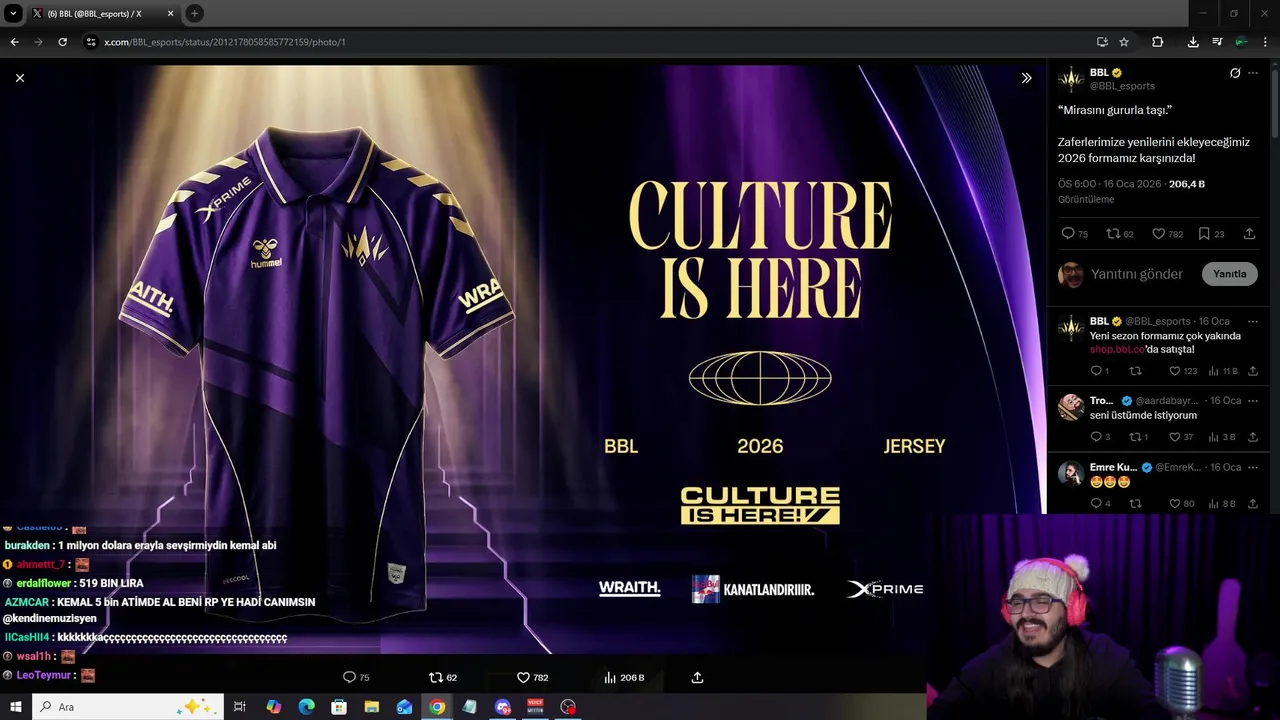
Task: Click the browser back arrow
Action: (x=14, y=42)
